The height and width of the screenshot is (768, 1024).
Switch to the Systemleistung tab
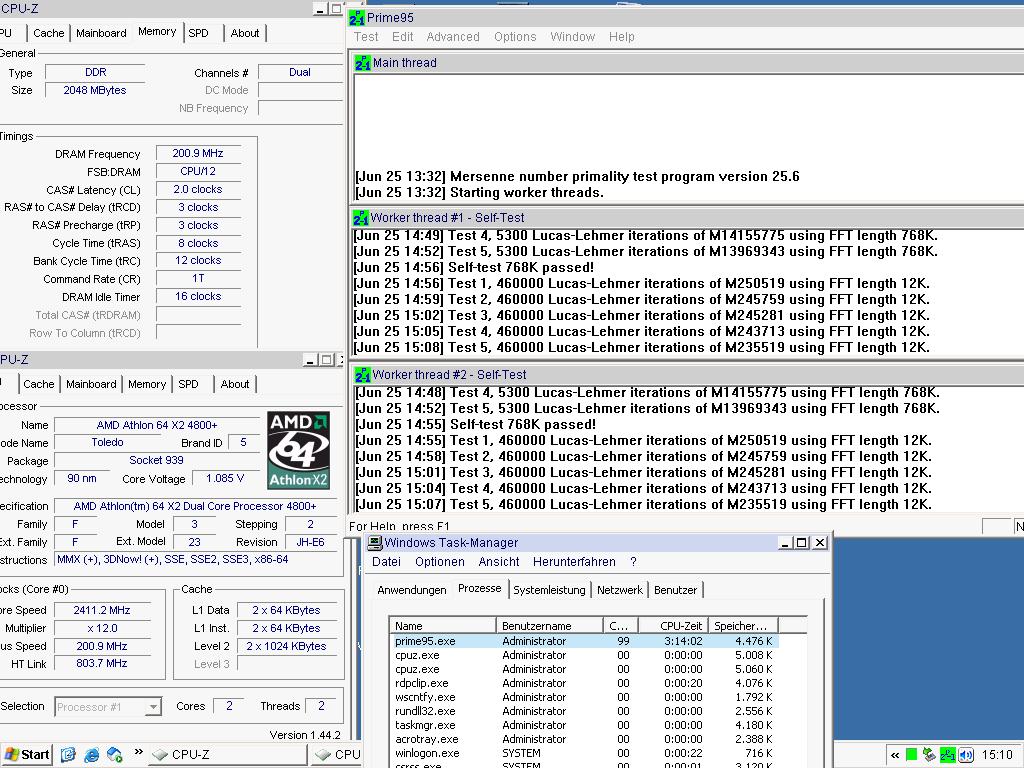[549, 590]
